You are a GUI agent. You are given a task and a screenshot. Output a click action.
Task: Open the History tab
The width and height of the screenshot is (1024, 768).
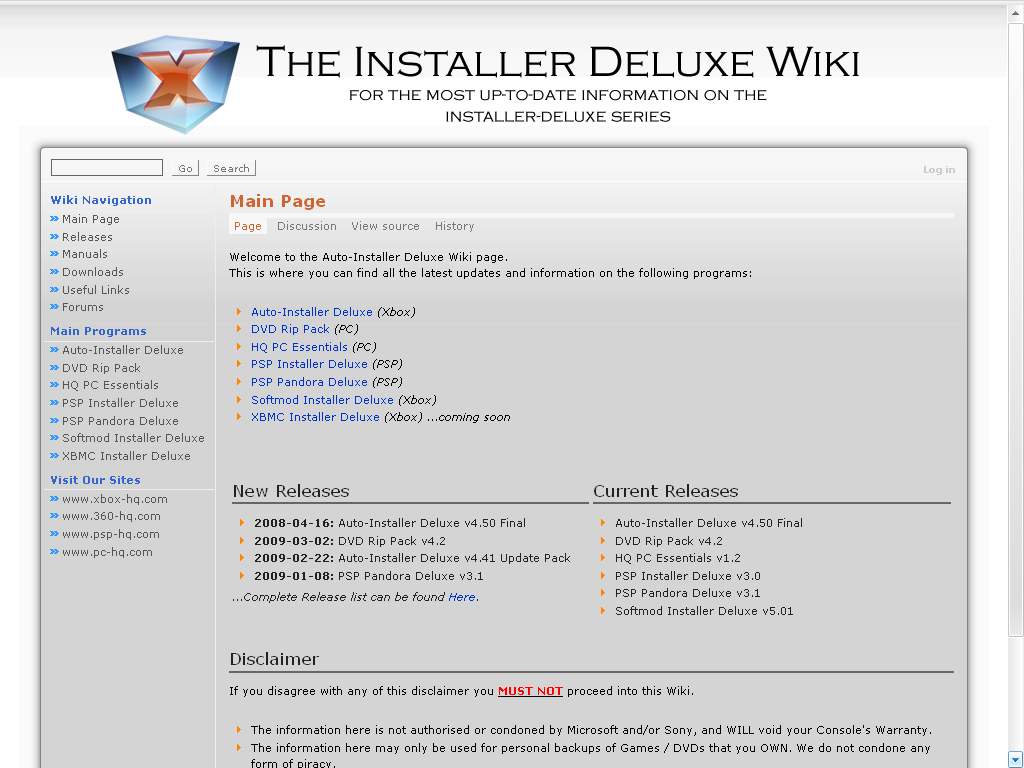coord(455,226)
